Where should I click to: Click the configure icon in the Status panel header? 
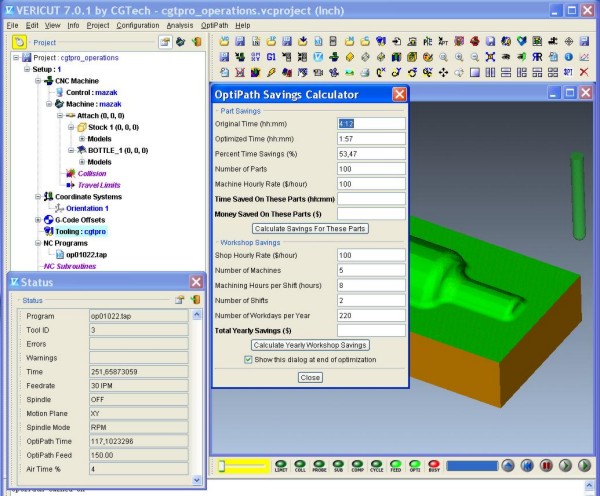(x=179, y=300)
